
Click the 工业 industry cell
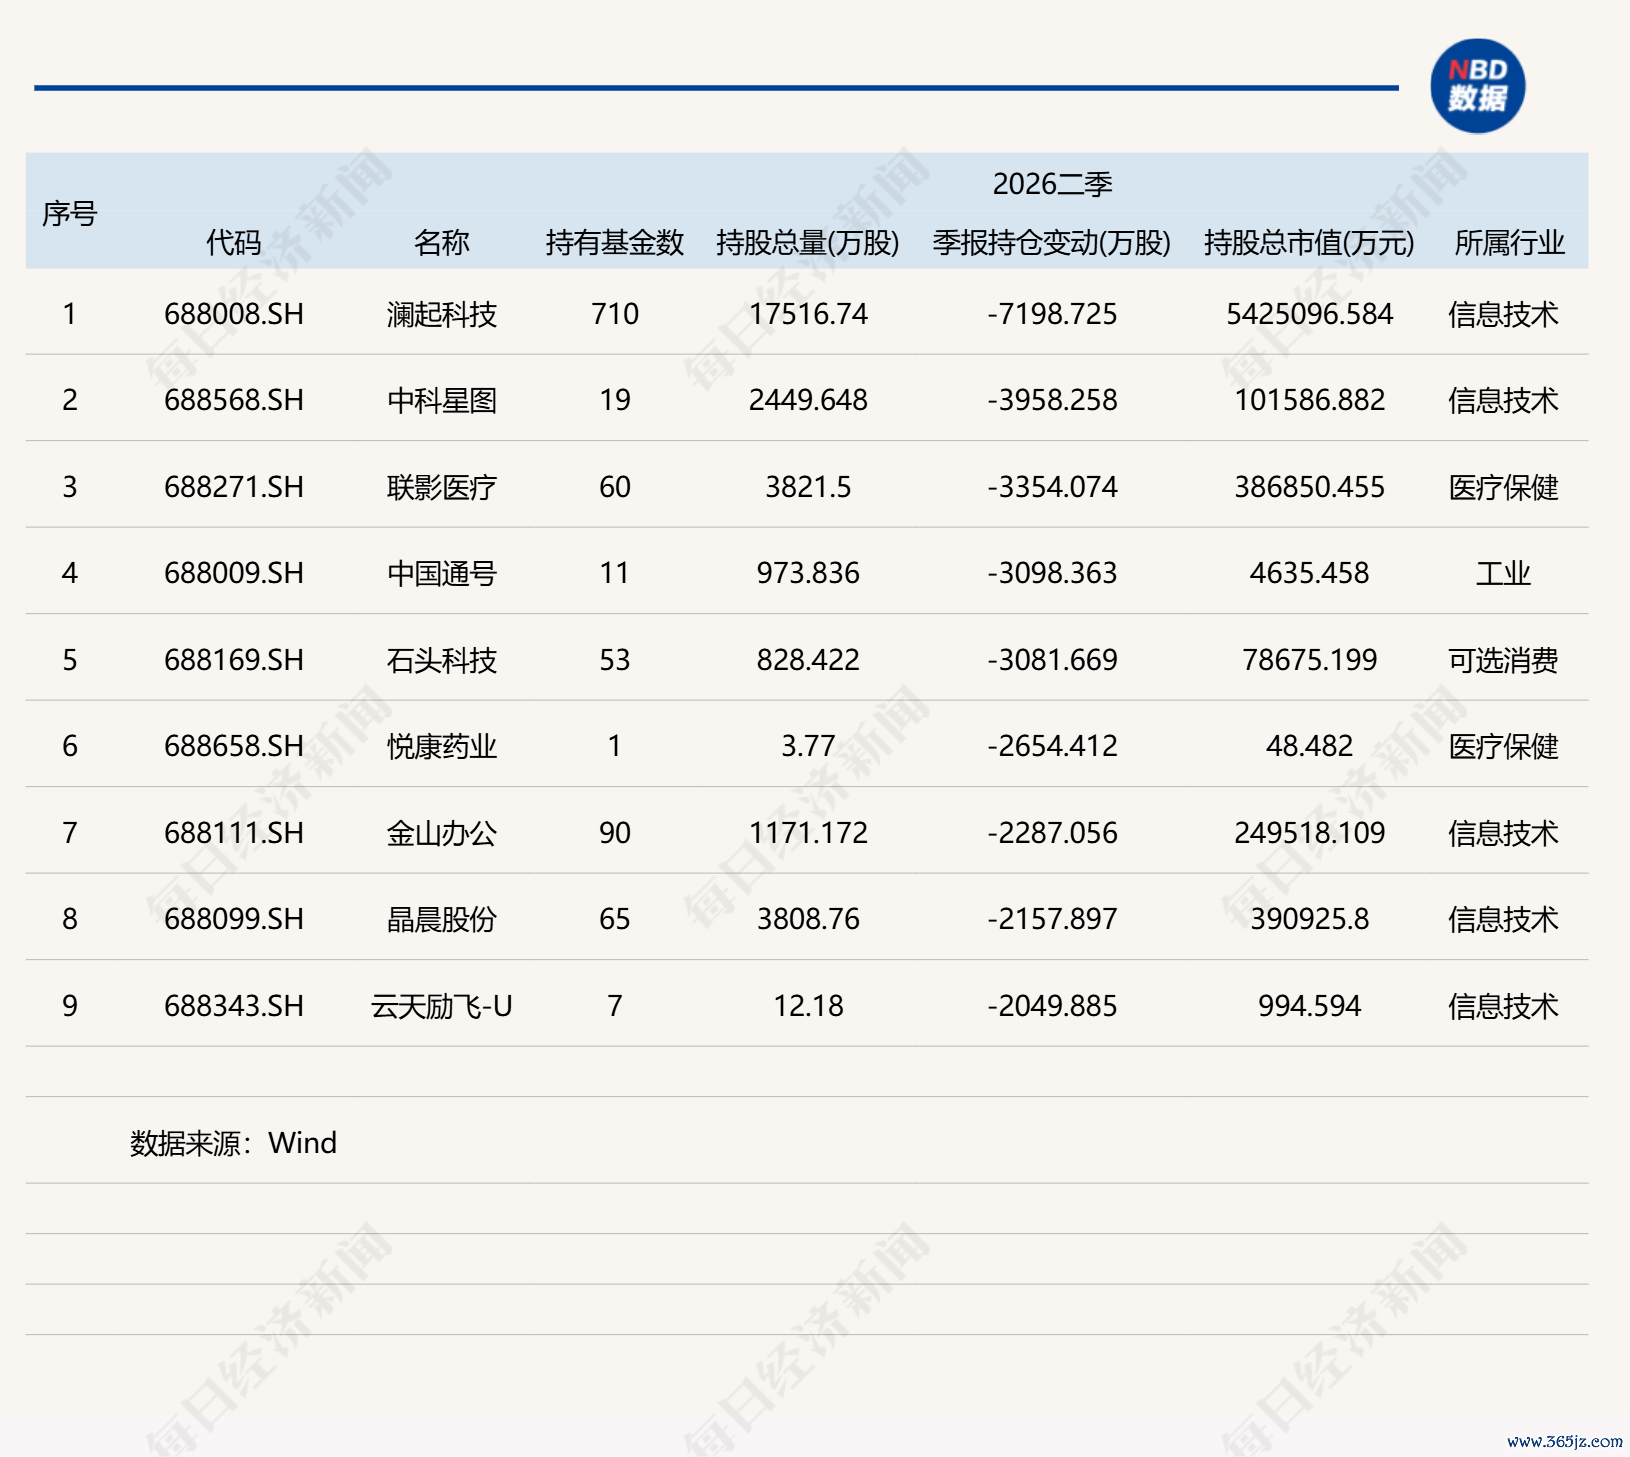click(x=1503, y=573)
